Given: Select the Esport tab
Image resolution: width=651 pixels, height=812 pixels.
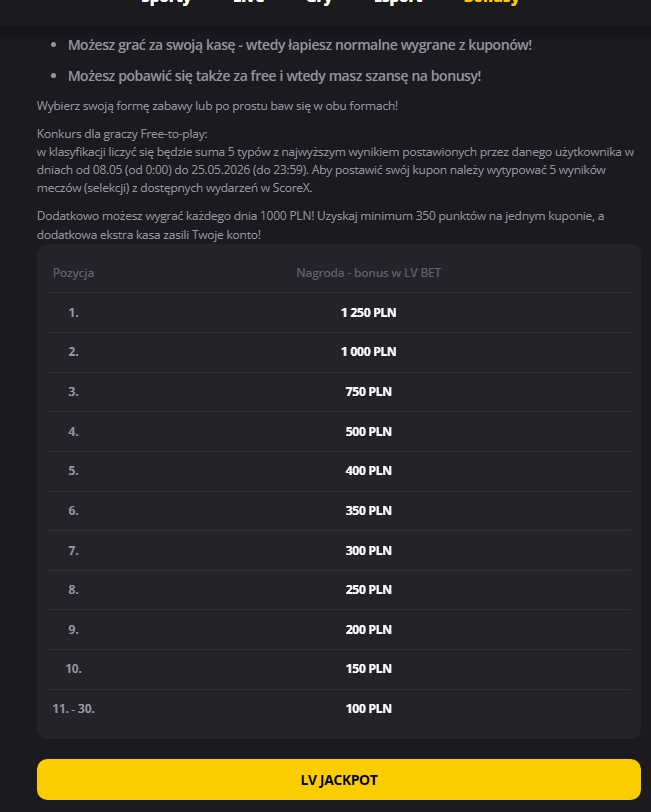Looking at the screenshot, I should tap(398, 2).
